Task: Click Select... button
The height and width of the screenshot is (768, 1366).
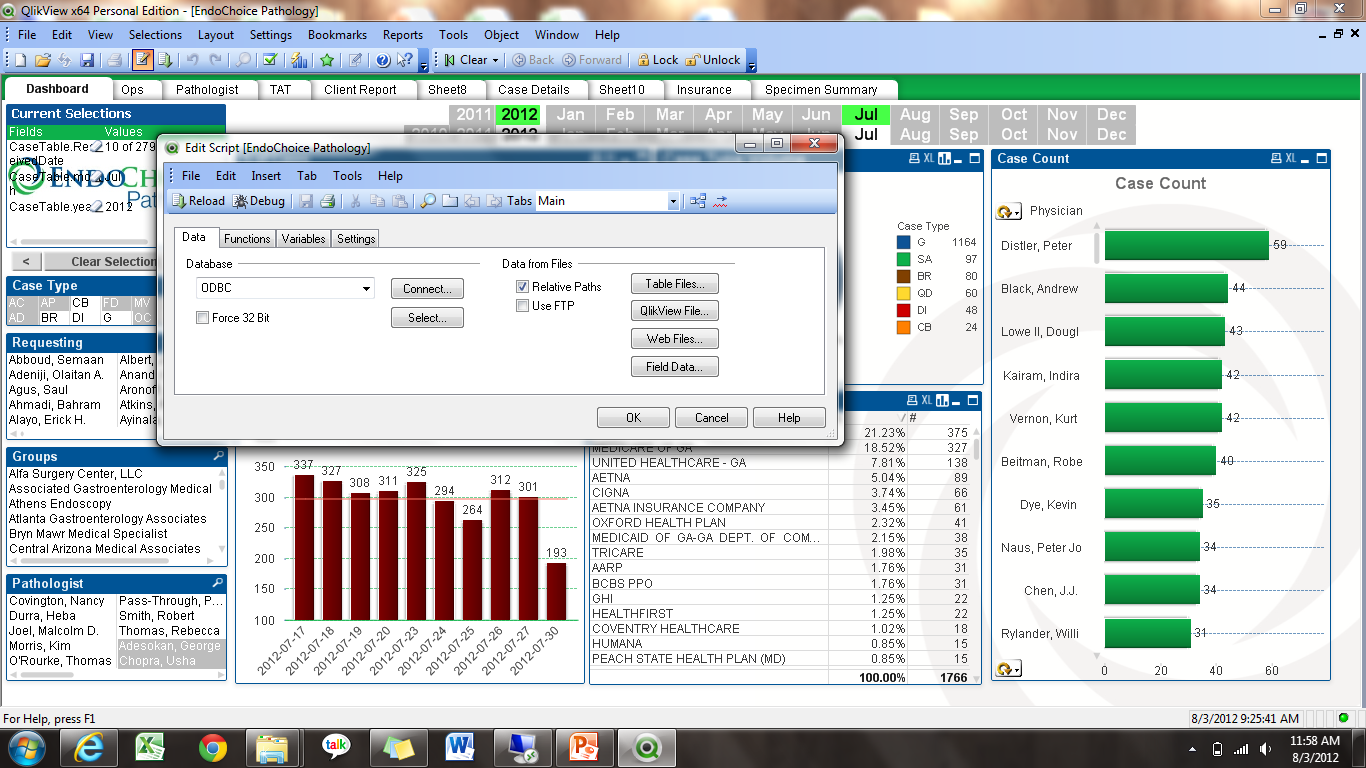Action: pyautogui.click(x=427, y=318)
